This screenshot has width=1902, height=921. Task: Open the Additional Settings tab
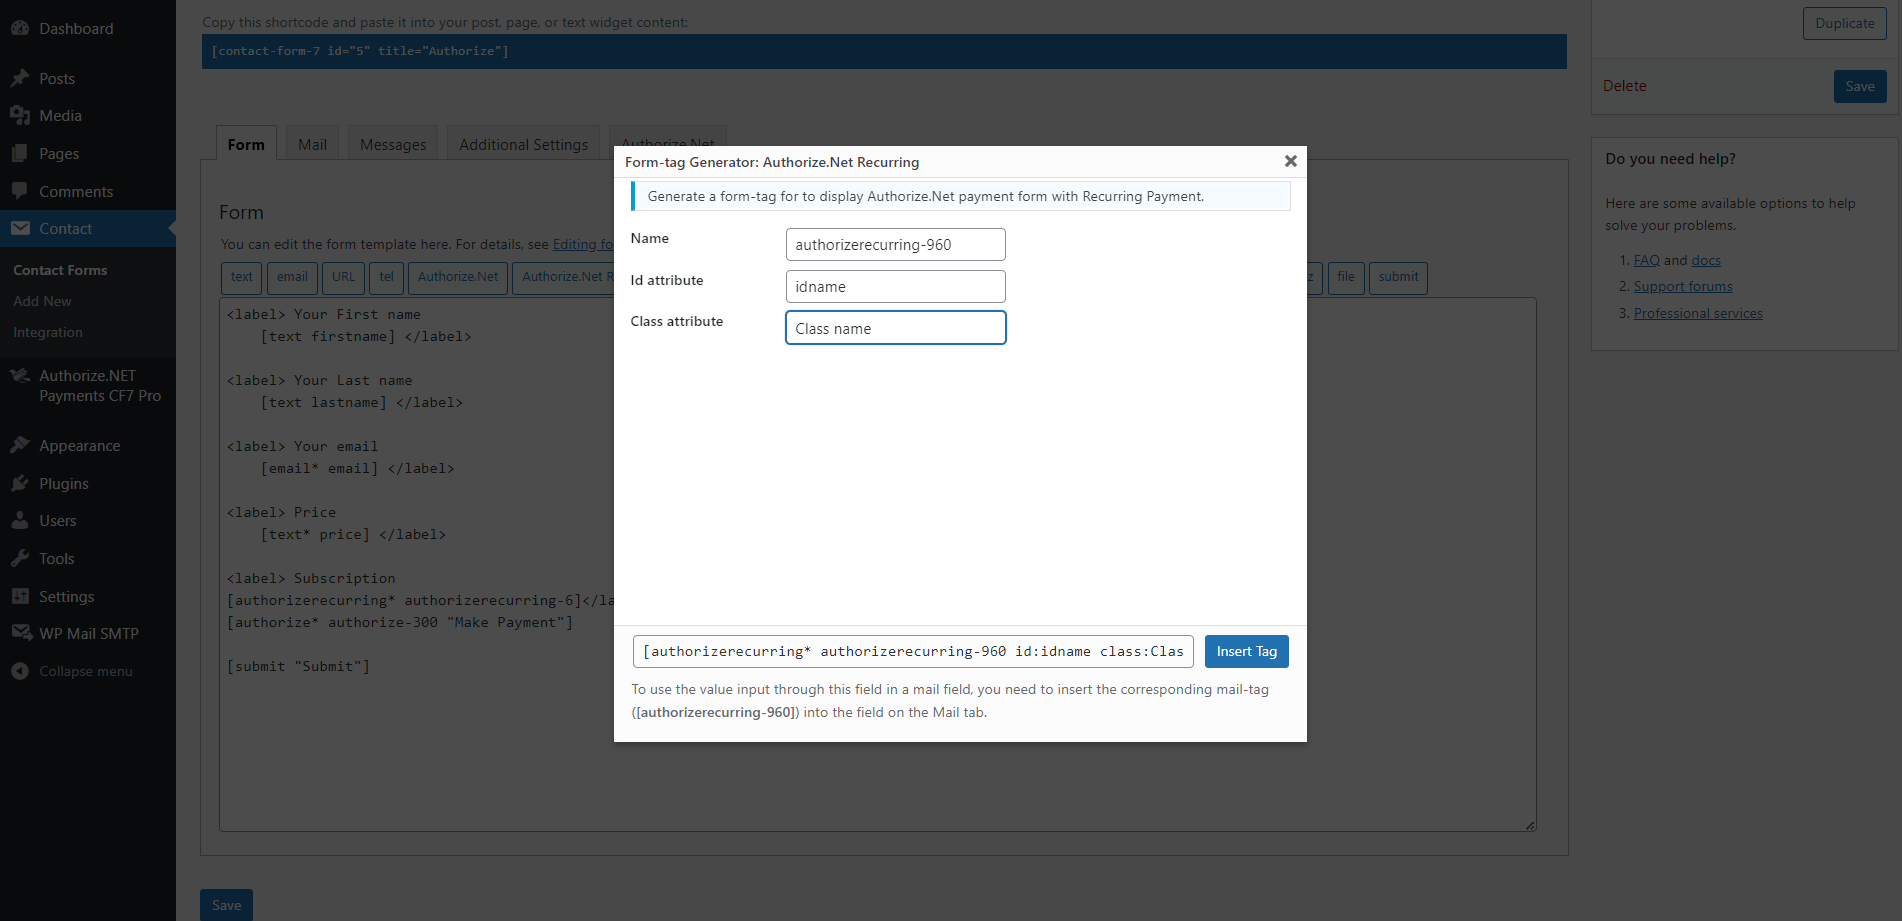[x=523, y=145]
